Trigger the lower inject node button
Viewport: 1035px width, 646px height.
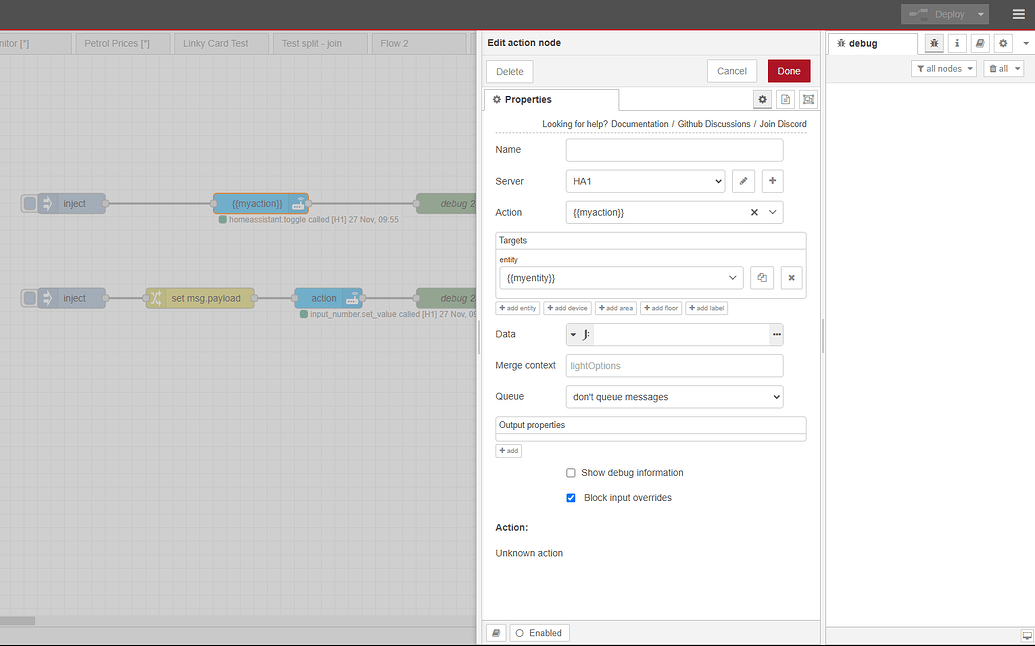(30, 298)
